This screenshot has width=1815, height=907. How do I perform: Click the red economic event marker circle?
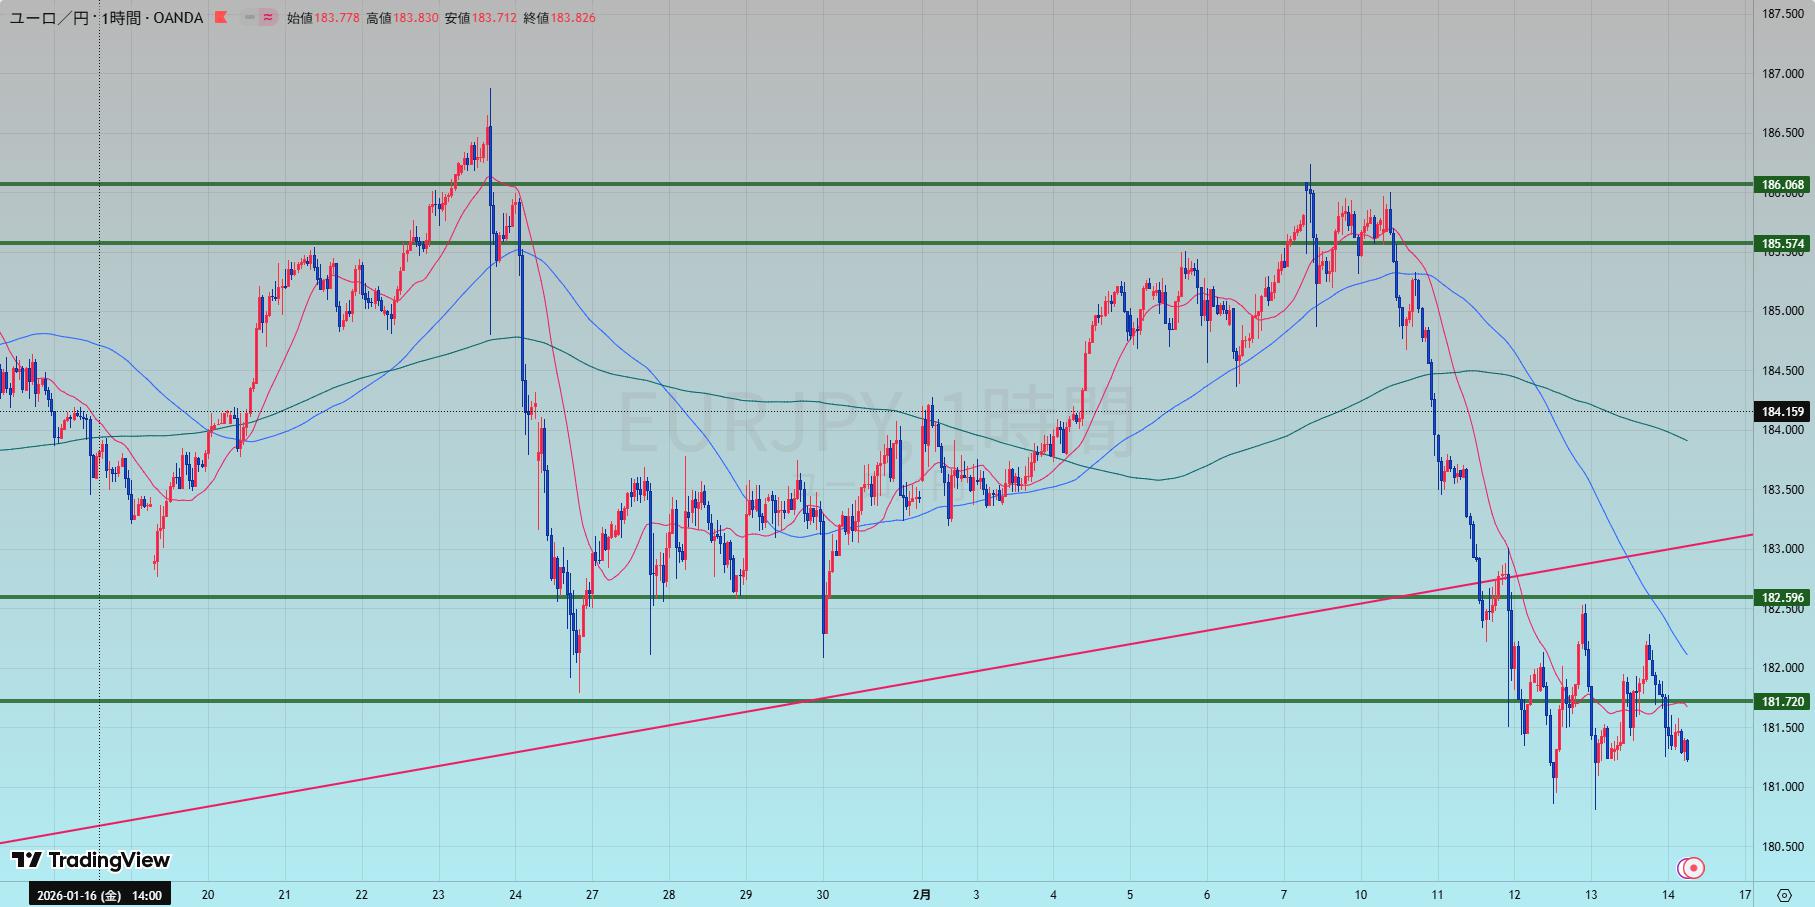[1694, 867]
